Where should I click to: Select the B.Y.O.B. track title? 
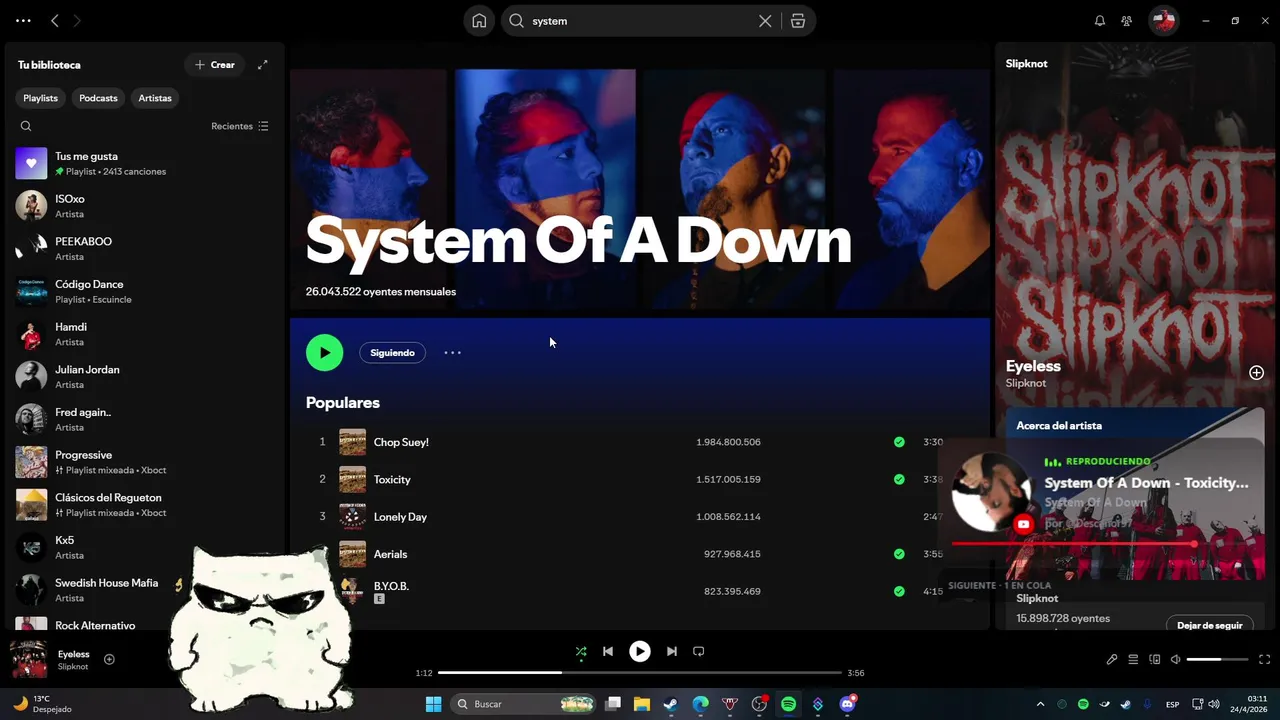click(391, 586)
